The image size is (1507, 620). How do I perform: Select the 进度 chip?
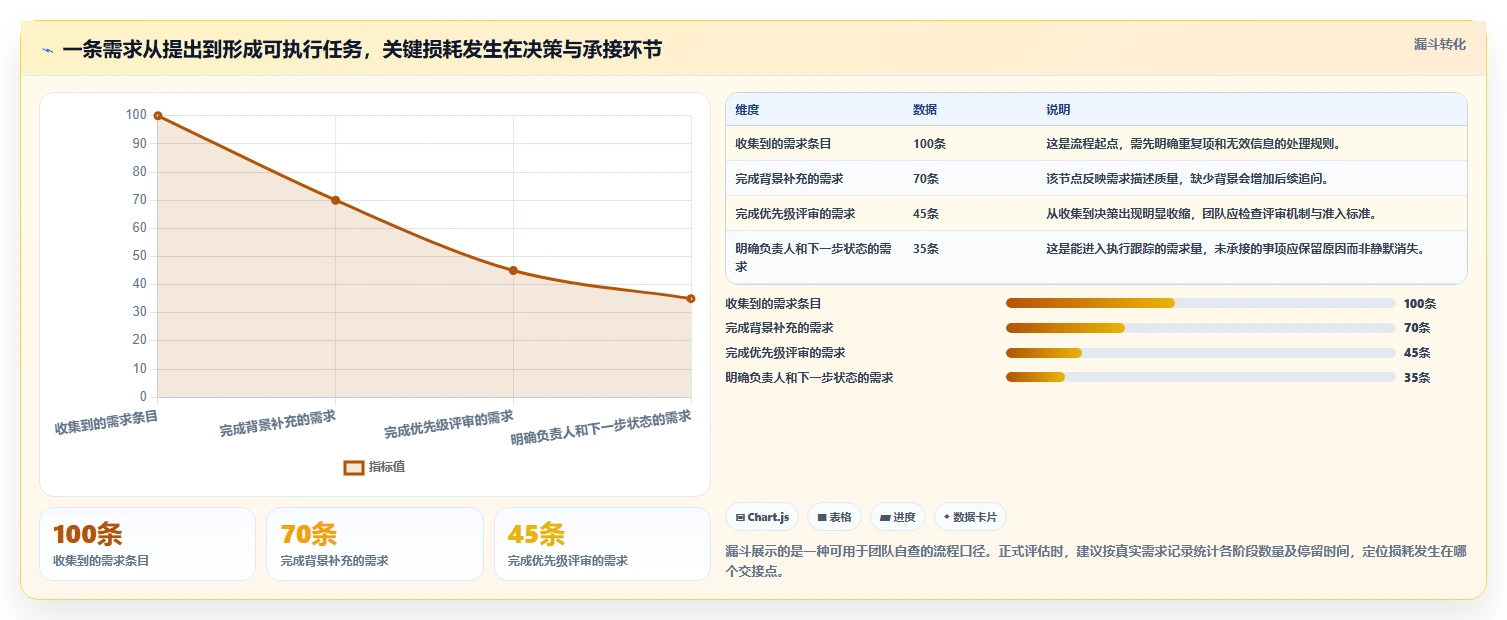(x=898, y=517)
